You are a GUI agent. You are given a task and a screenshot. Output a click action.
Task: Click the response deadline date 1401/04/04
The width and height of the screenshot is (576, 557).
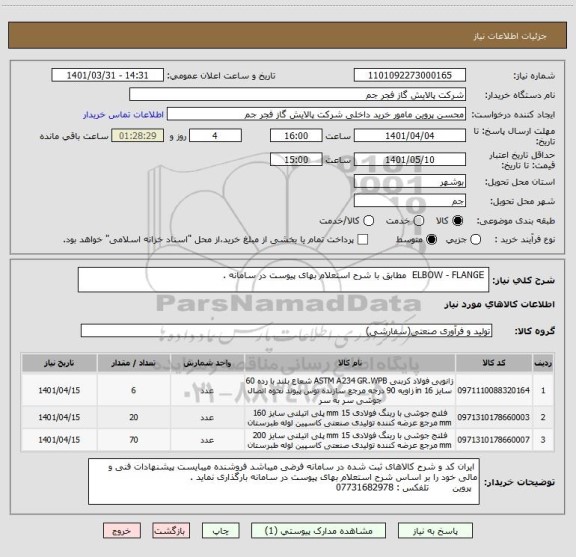[410, 136]
